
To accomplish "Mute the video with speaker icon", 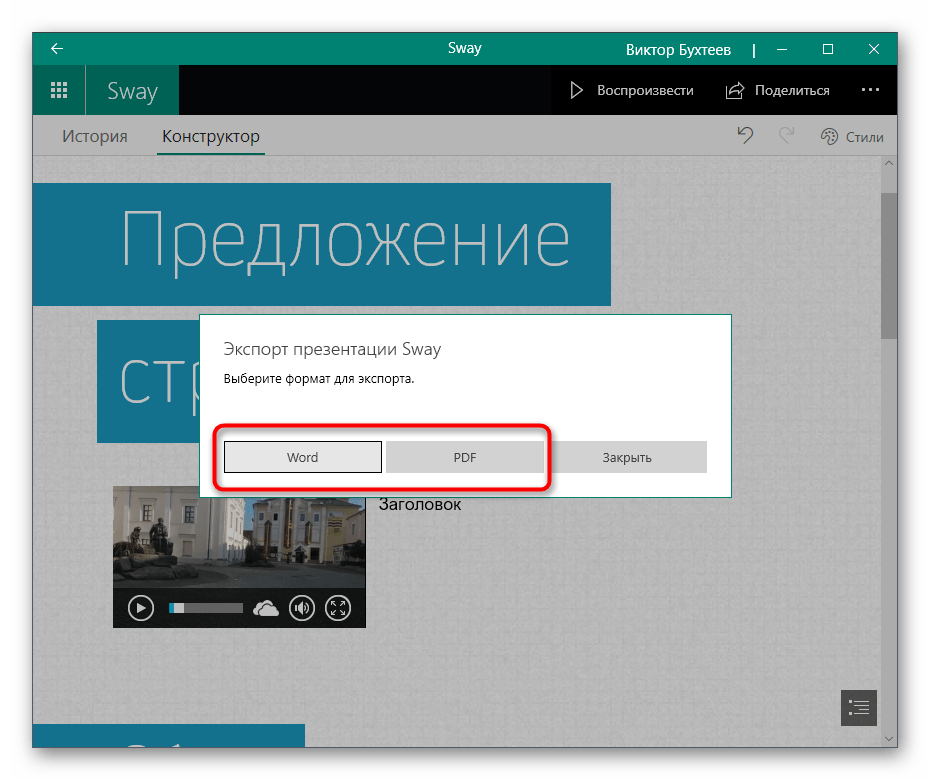I will coord(301,607).
